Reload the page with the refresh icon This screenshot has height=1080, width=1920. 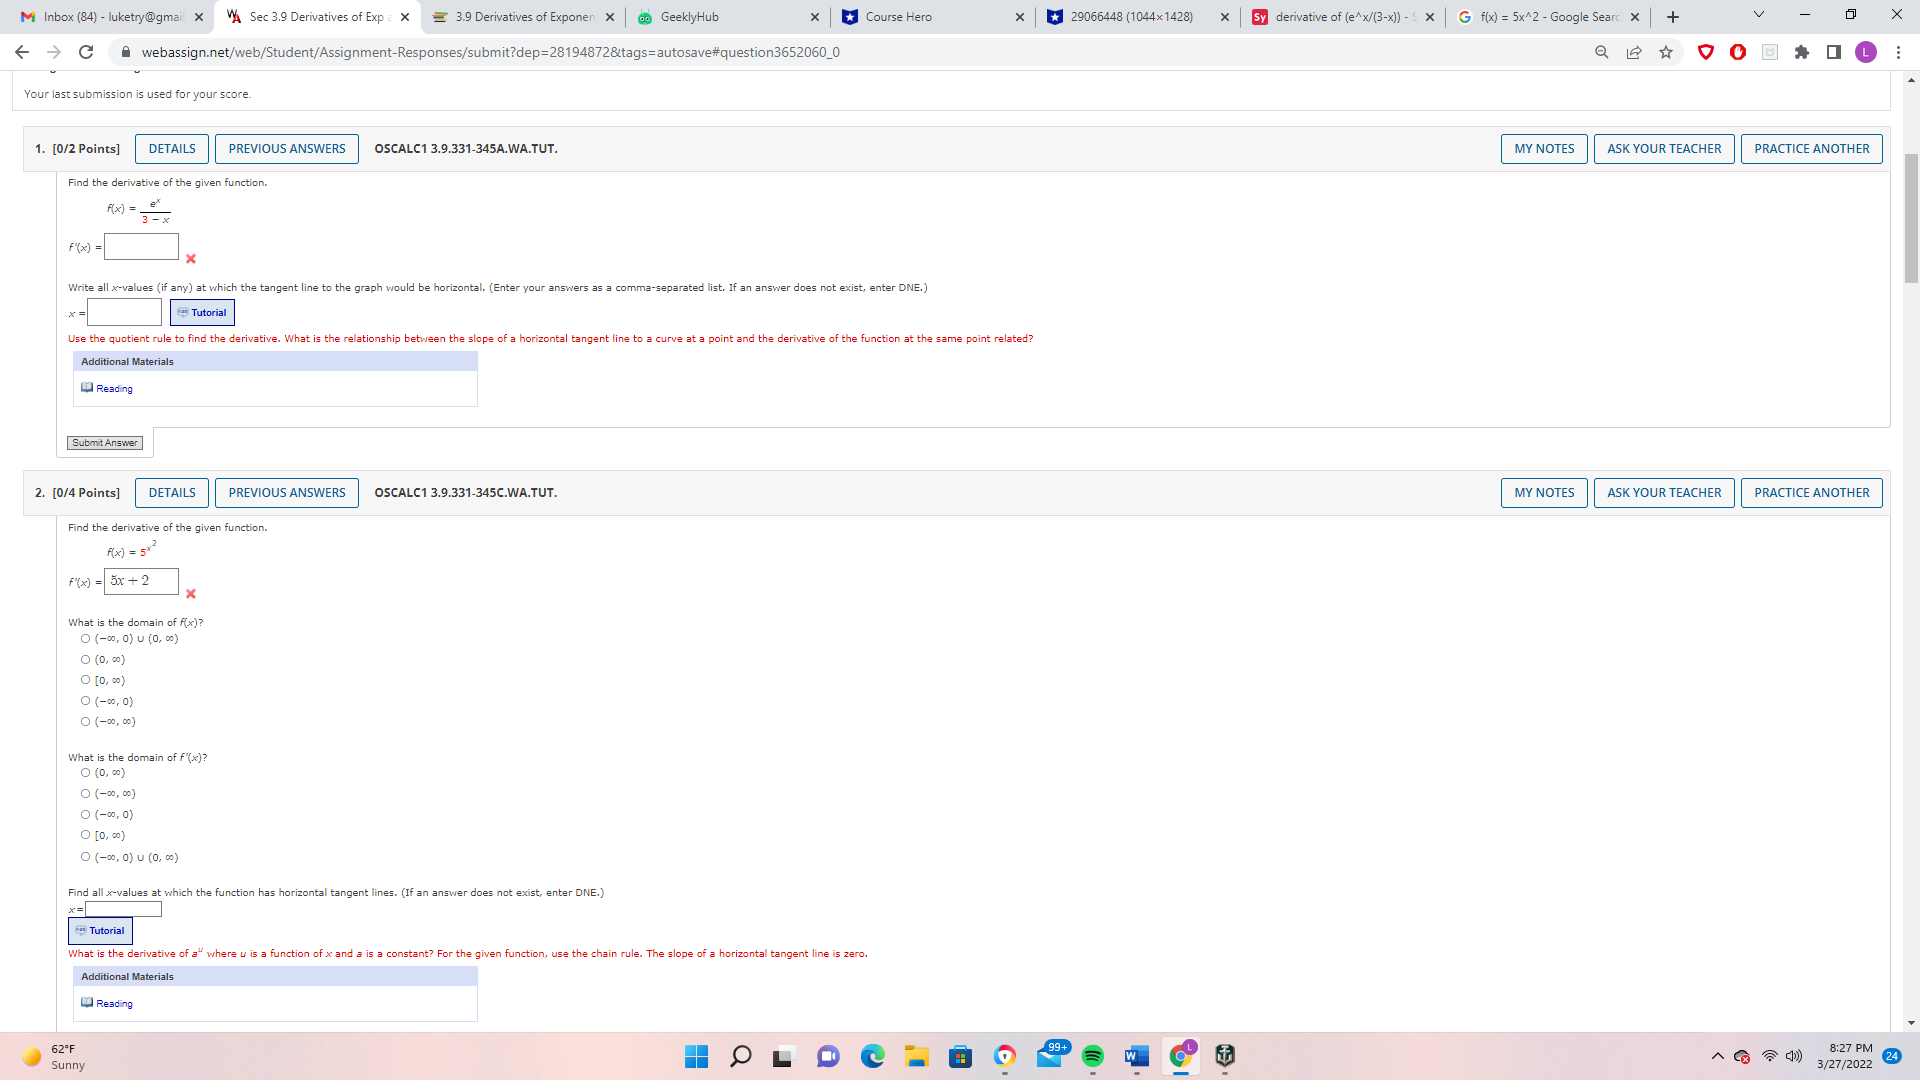pos(86,52)
